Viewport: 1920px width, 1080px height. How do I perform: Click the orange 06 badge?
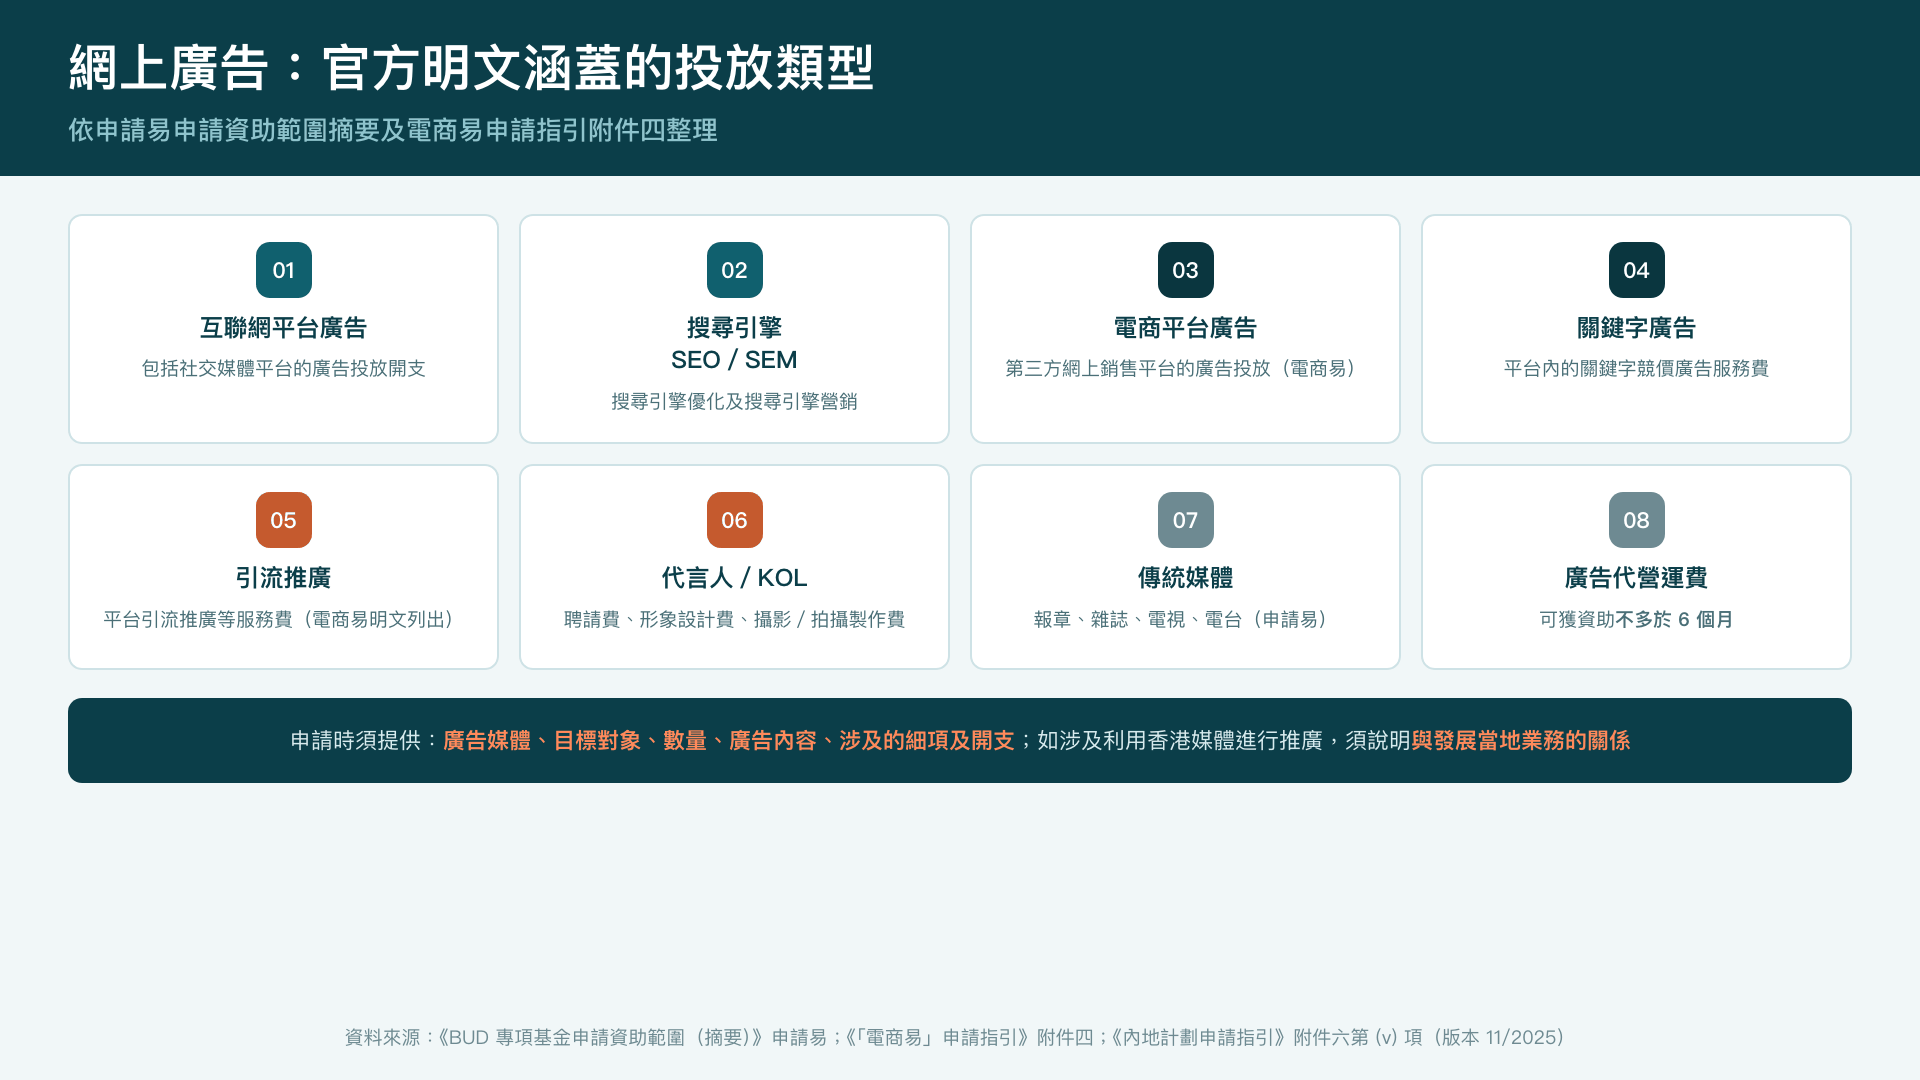(x=734, y=520)
